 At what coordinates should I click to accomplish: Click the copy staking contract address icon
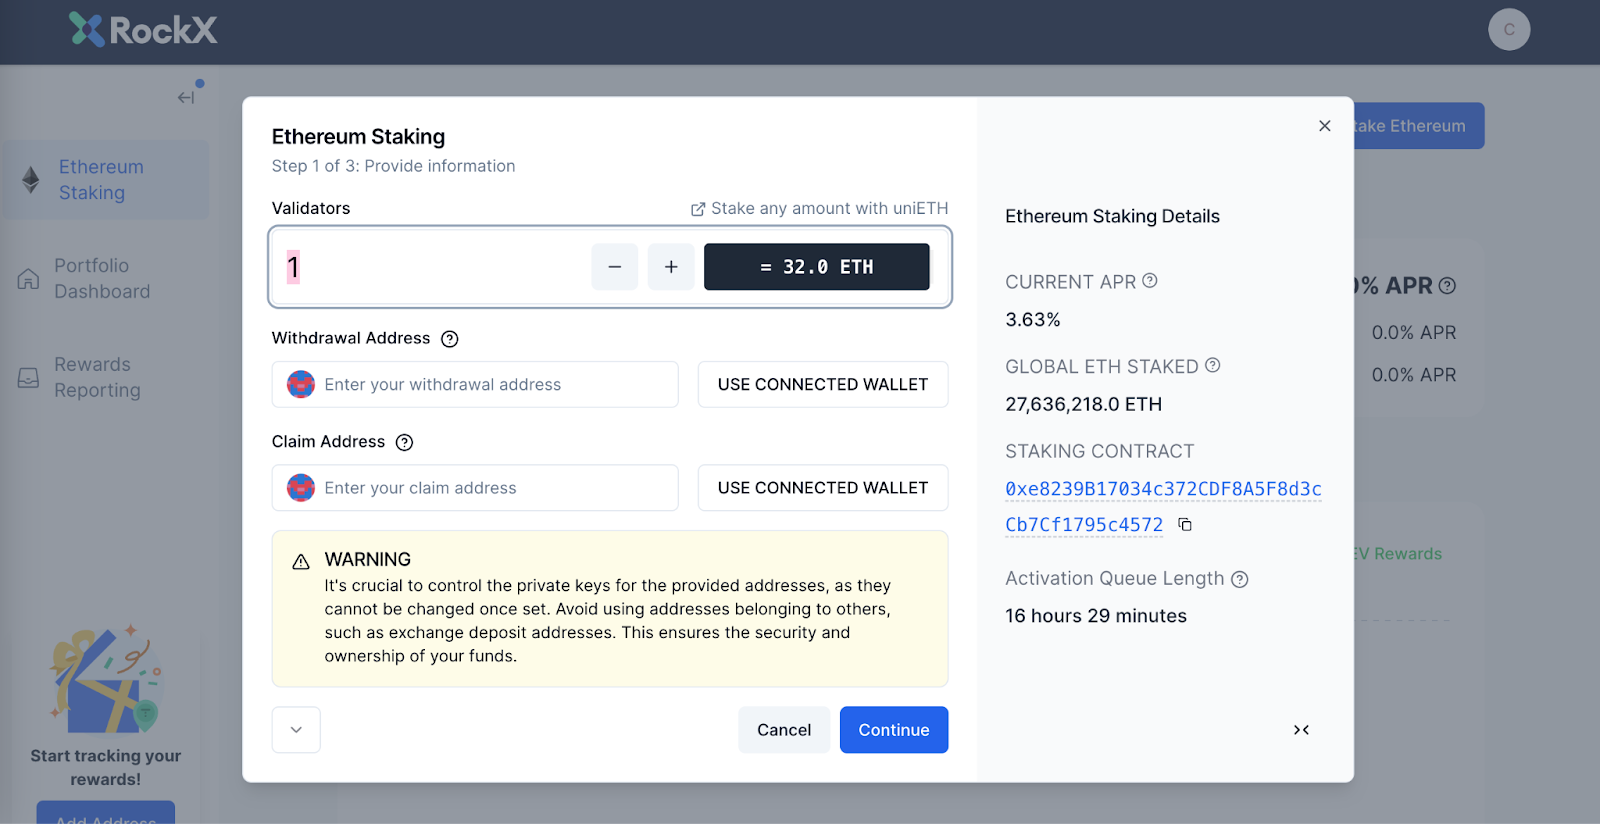pyautogui.click(x=1185, y=525)
